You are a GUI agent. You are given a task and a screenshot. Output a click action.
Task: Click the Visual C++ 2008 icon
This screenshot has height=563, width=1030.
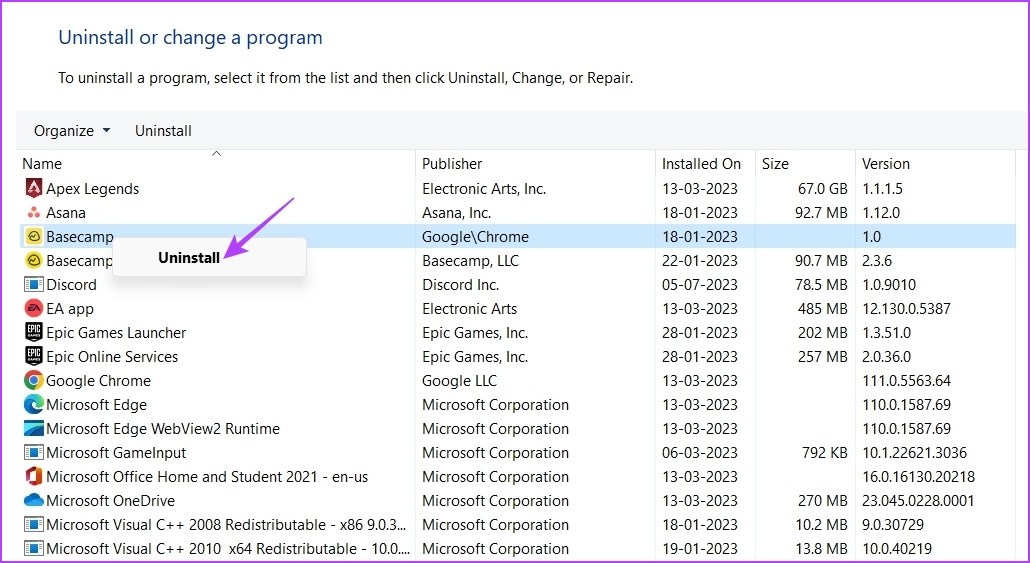34,525
